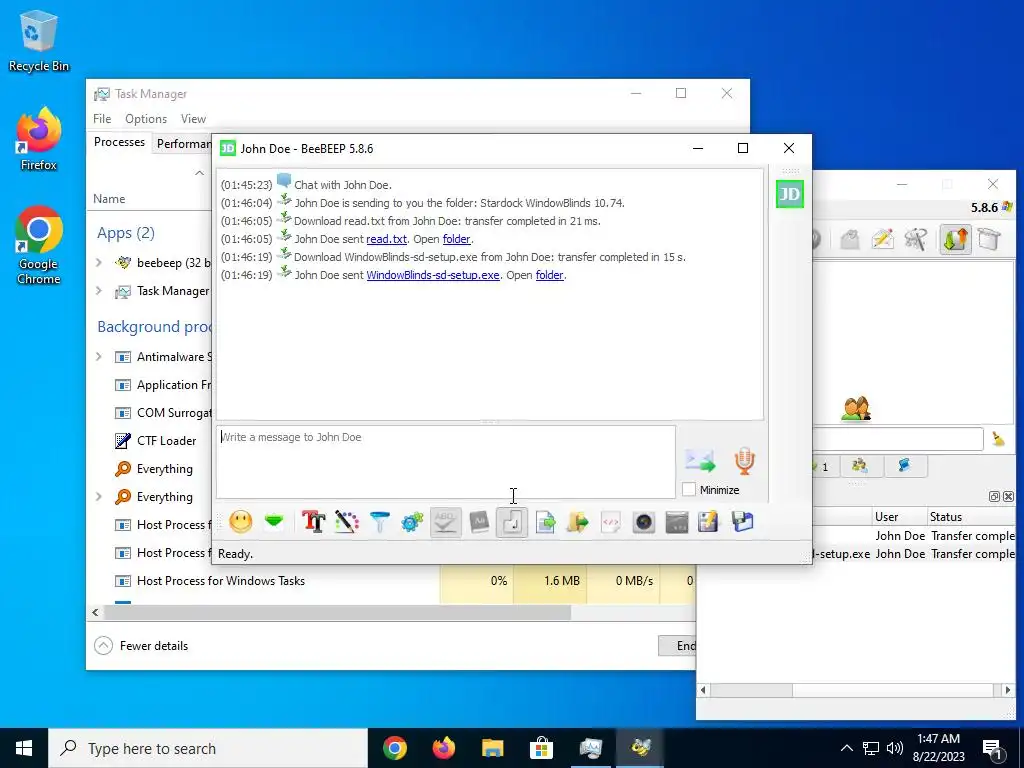Open folder link next to read.txt

(456, 239)
